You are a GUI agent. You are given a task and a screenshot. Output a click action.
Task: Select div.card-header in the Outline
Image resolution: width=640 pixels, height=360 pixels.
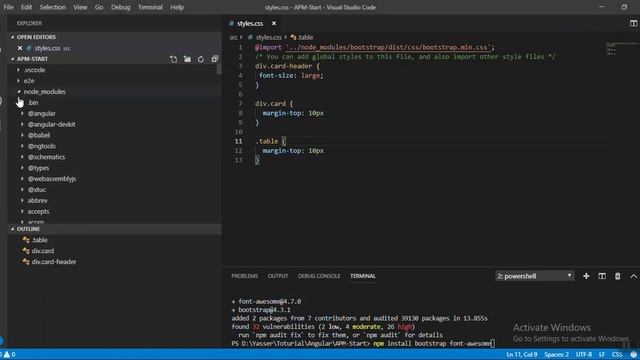(x=53, y=262)
